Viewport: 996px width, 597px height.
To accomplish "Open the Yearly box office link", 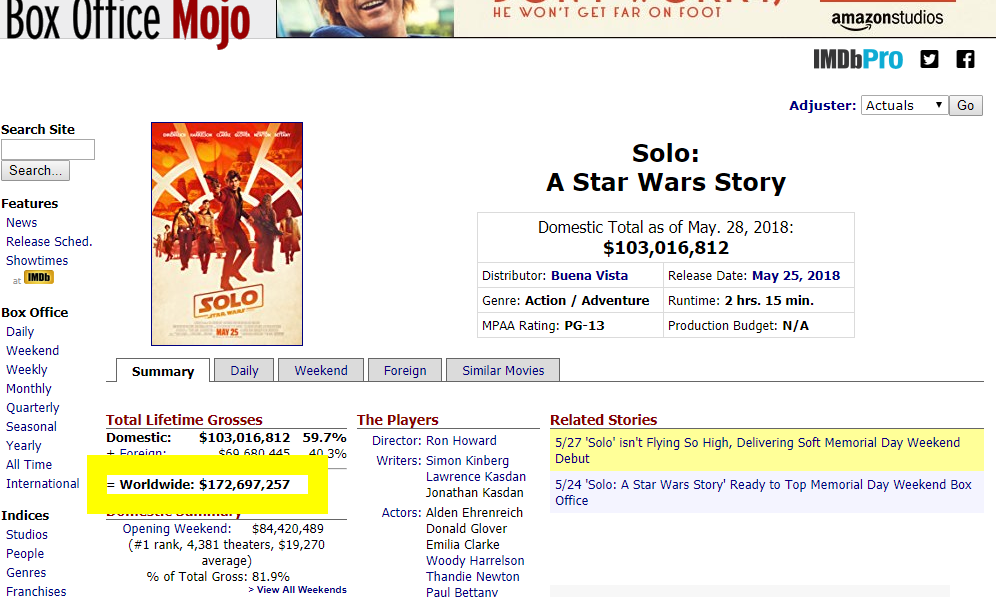I will click(24, 446).
